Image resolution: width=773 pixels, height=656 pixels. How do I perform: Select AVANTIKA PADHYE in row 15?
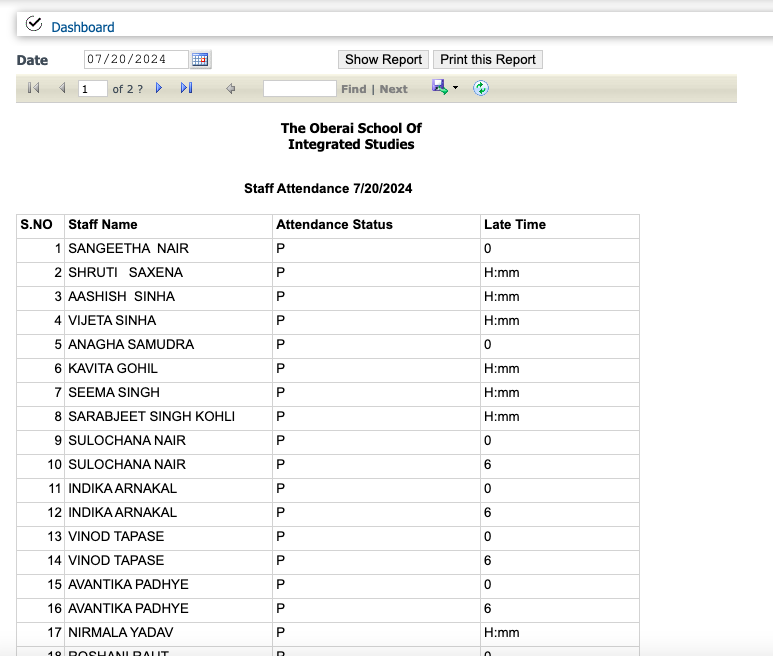click(128, 585)
